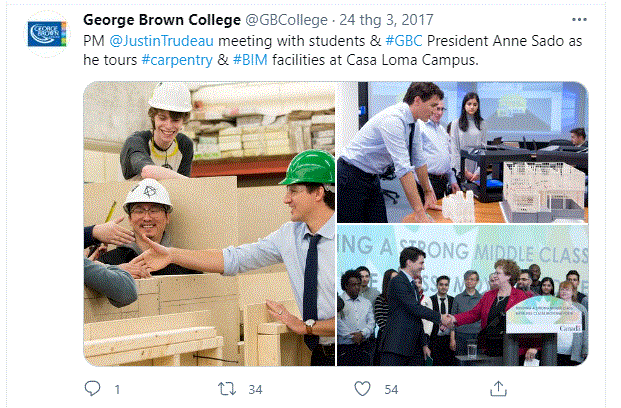This screenshot has height=408, width=621.
Task: Open the George Brown College display name
Action: coord(159,19)
